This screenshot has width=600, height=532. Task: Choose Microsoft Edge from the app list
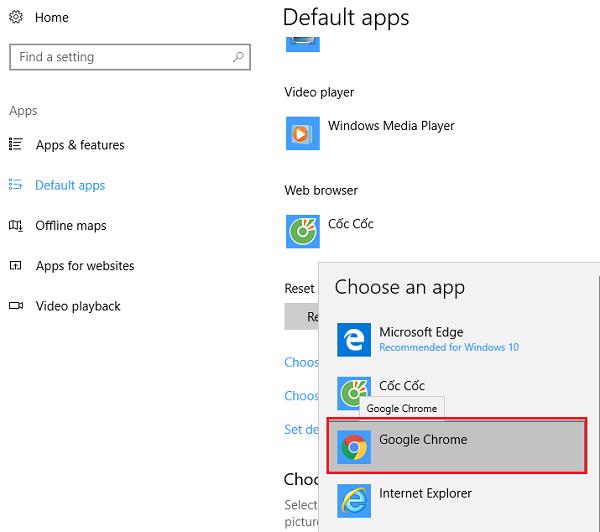click(x=421, y=338)
